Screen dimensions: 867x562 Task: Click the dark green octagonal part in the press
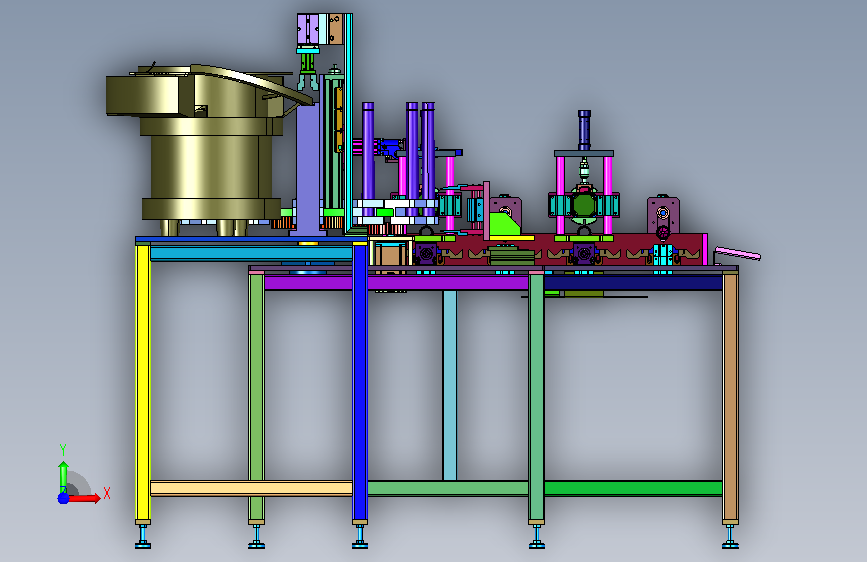pos(583,205)
